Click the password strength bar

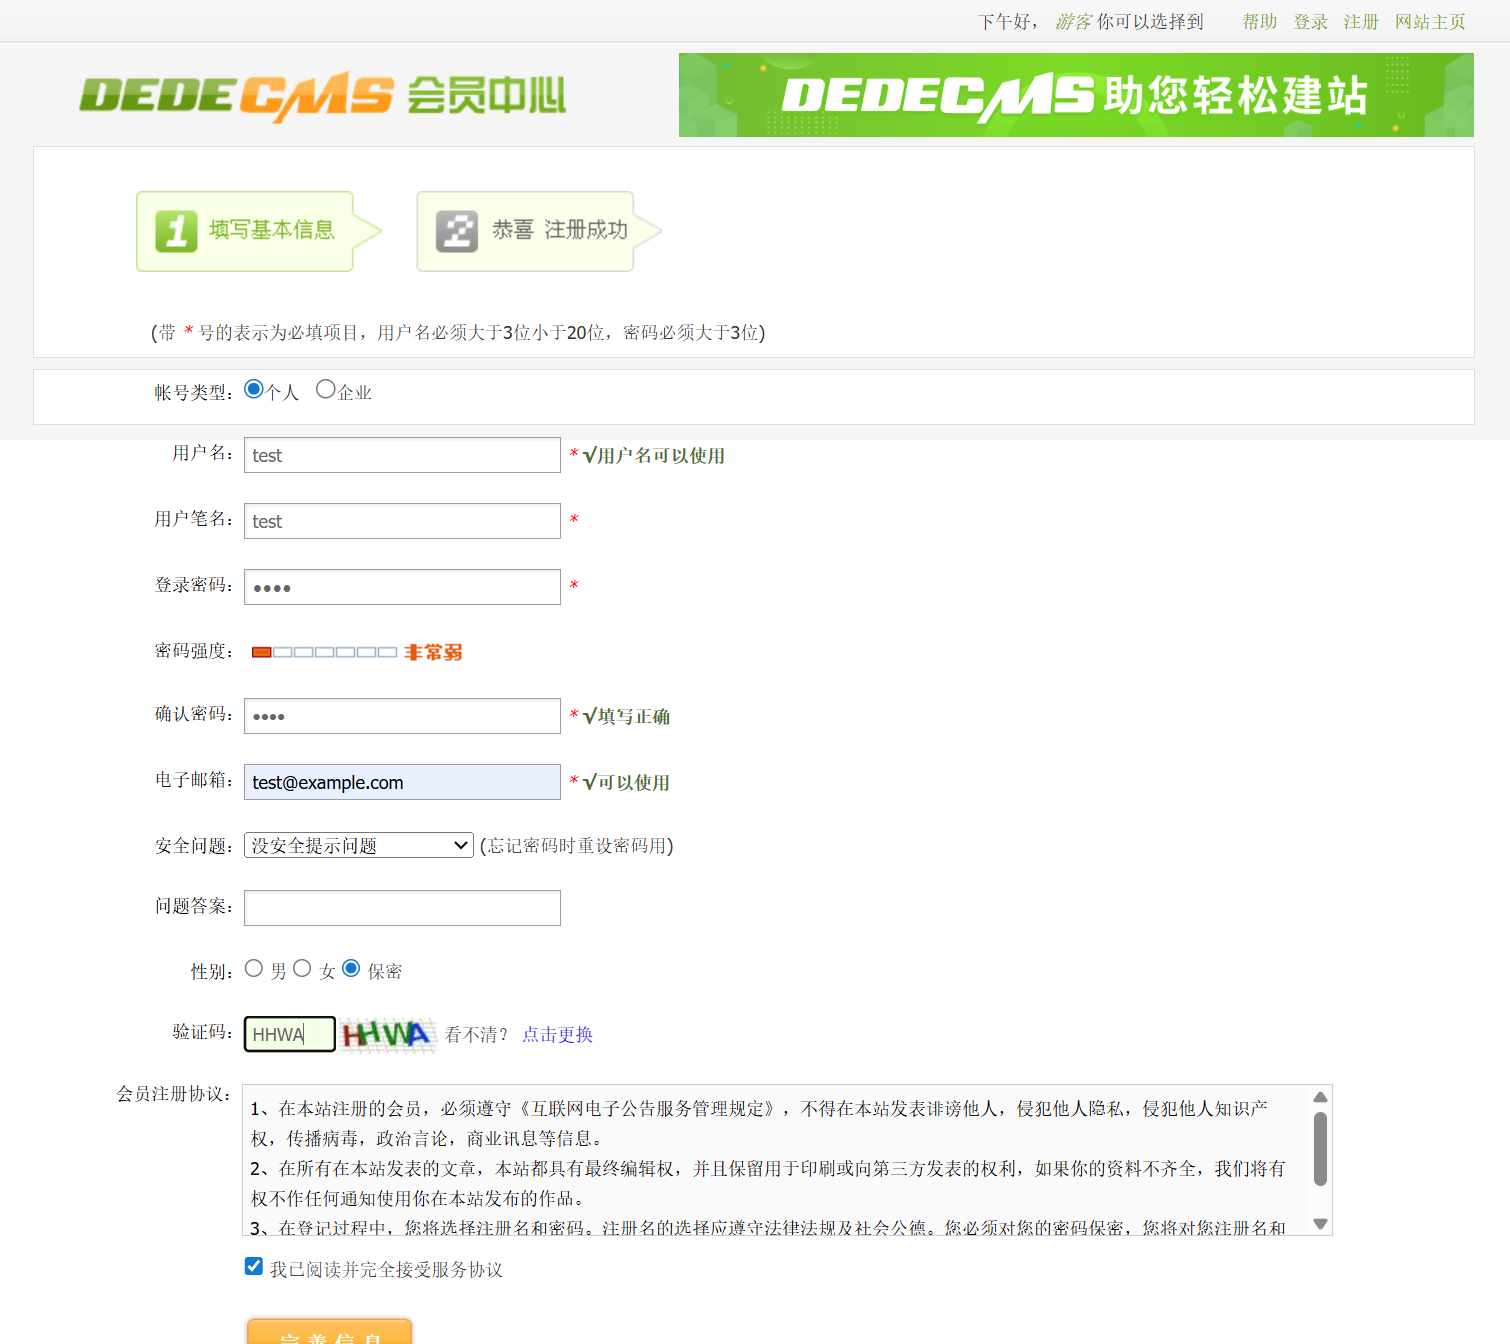[x=324, y=652]
